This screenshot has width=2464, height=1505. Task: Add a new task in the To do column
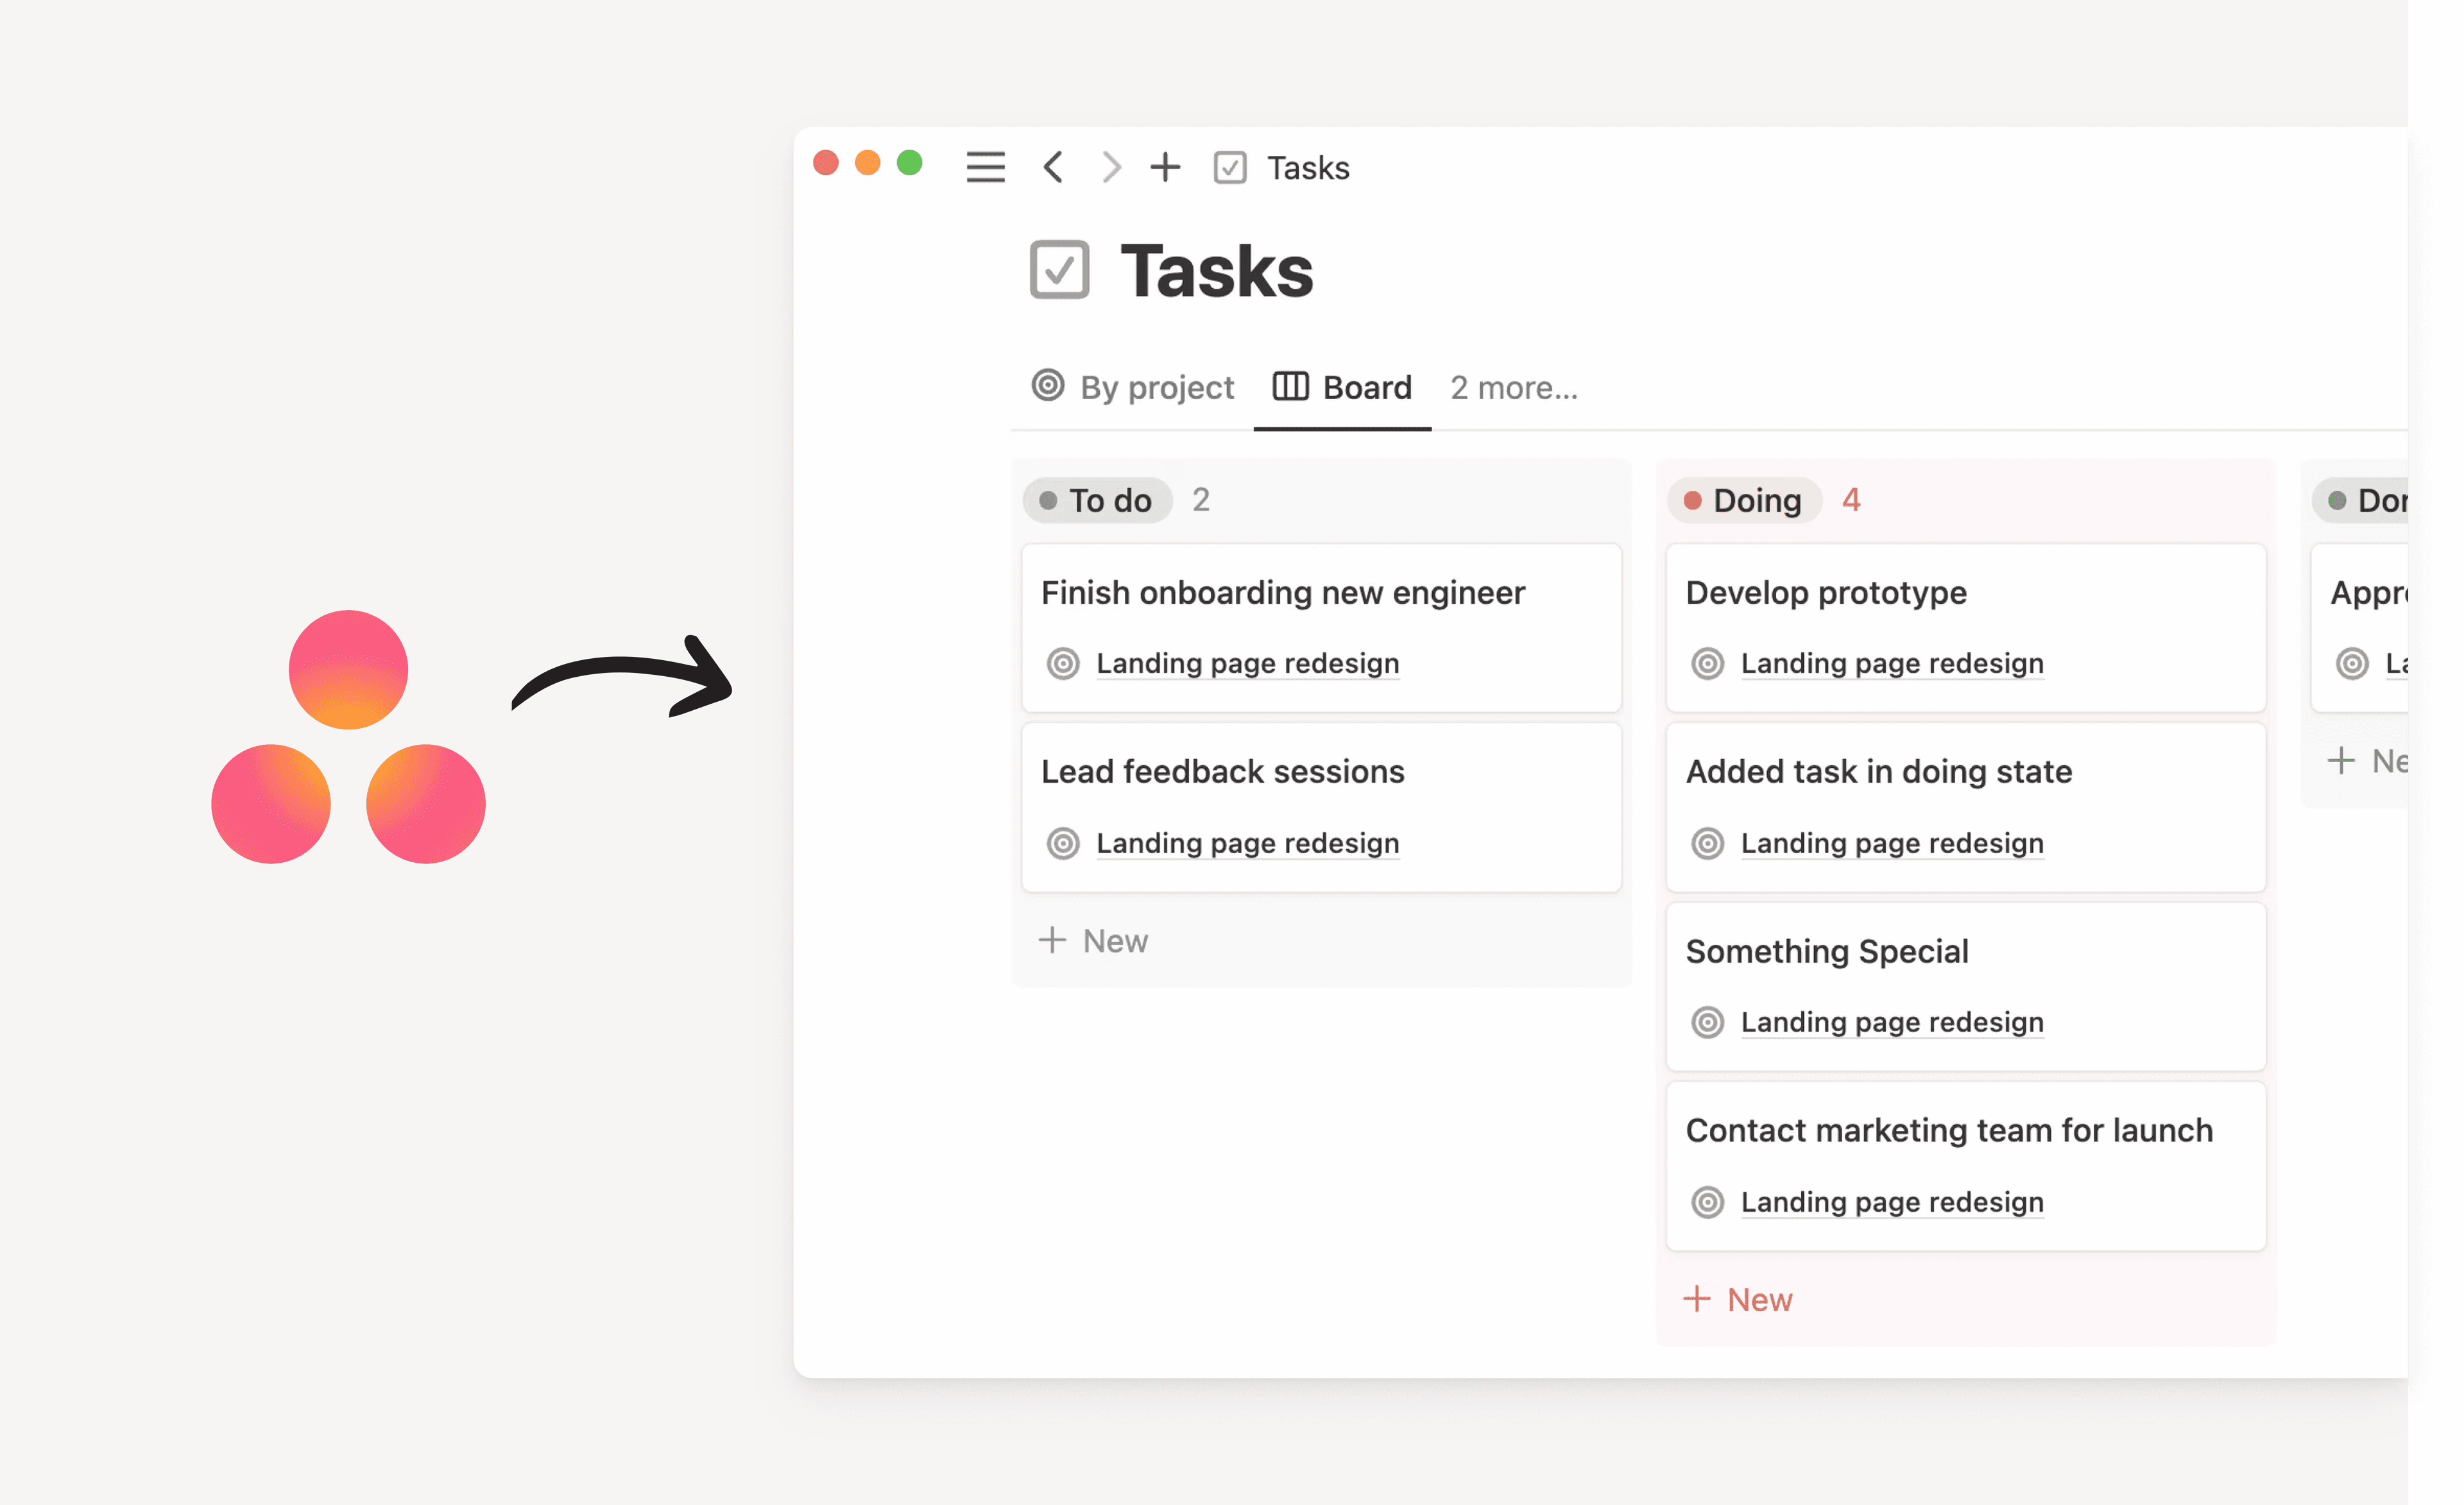(1093, 940)
